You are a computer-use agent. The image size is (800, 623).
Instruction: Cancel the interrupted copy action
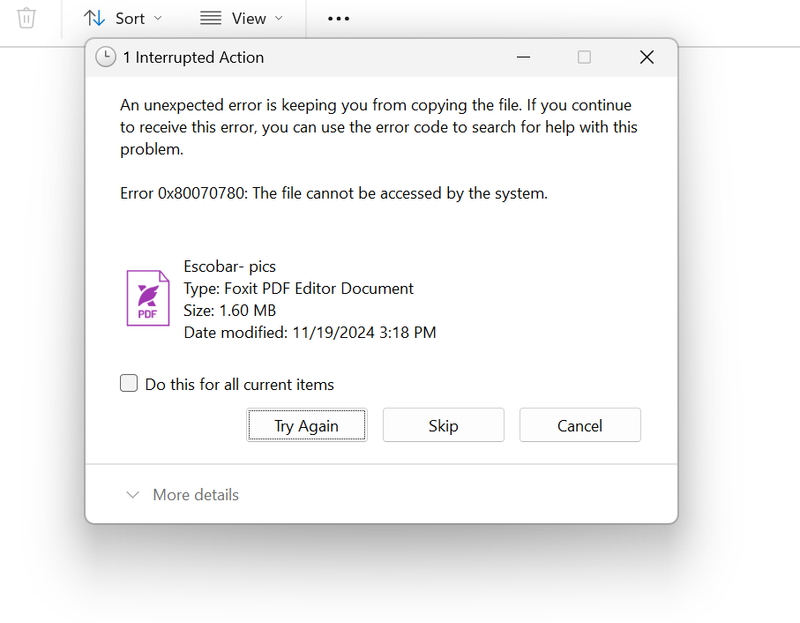[x=580, y=425]
